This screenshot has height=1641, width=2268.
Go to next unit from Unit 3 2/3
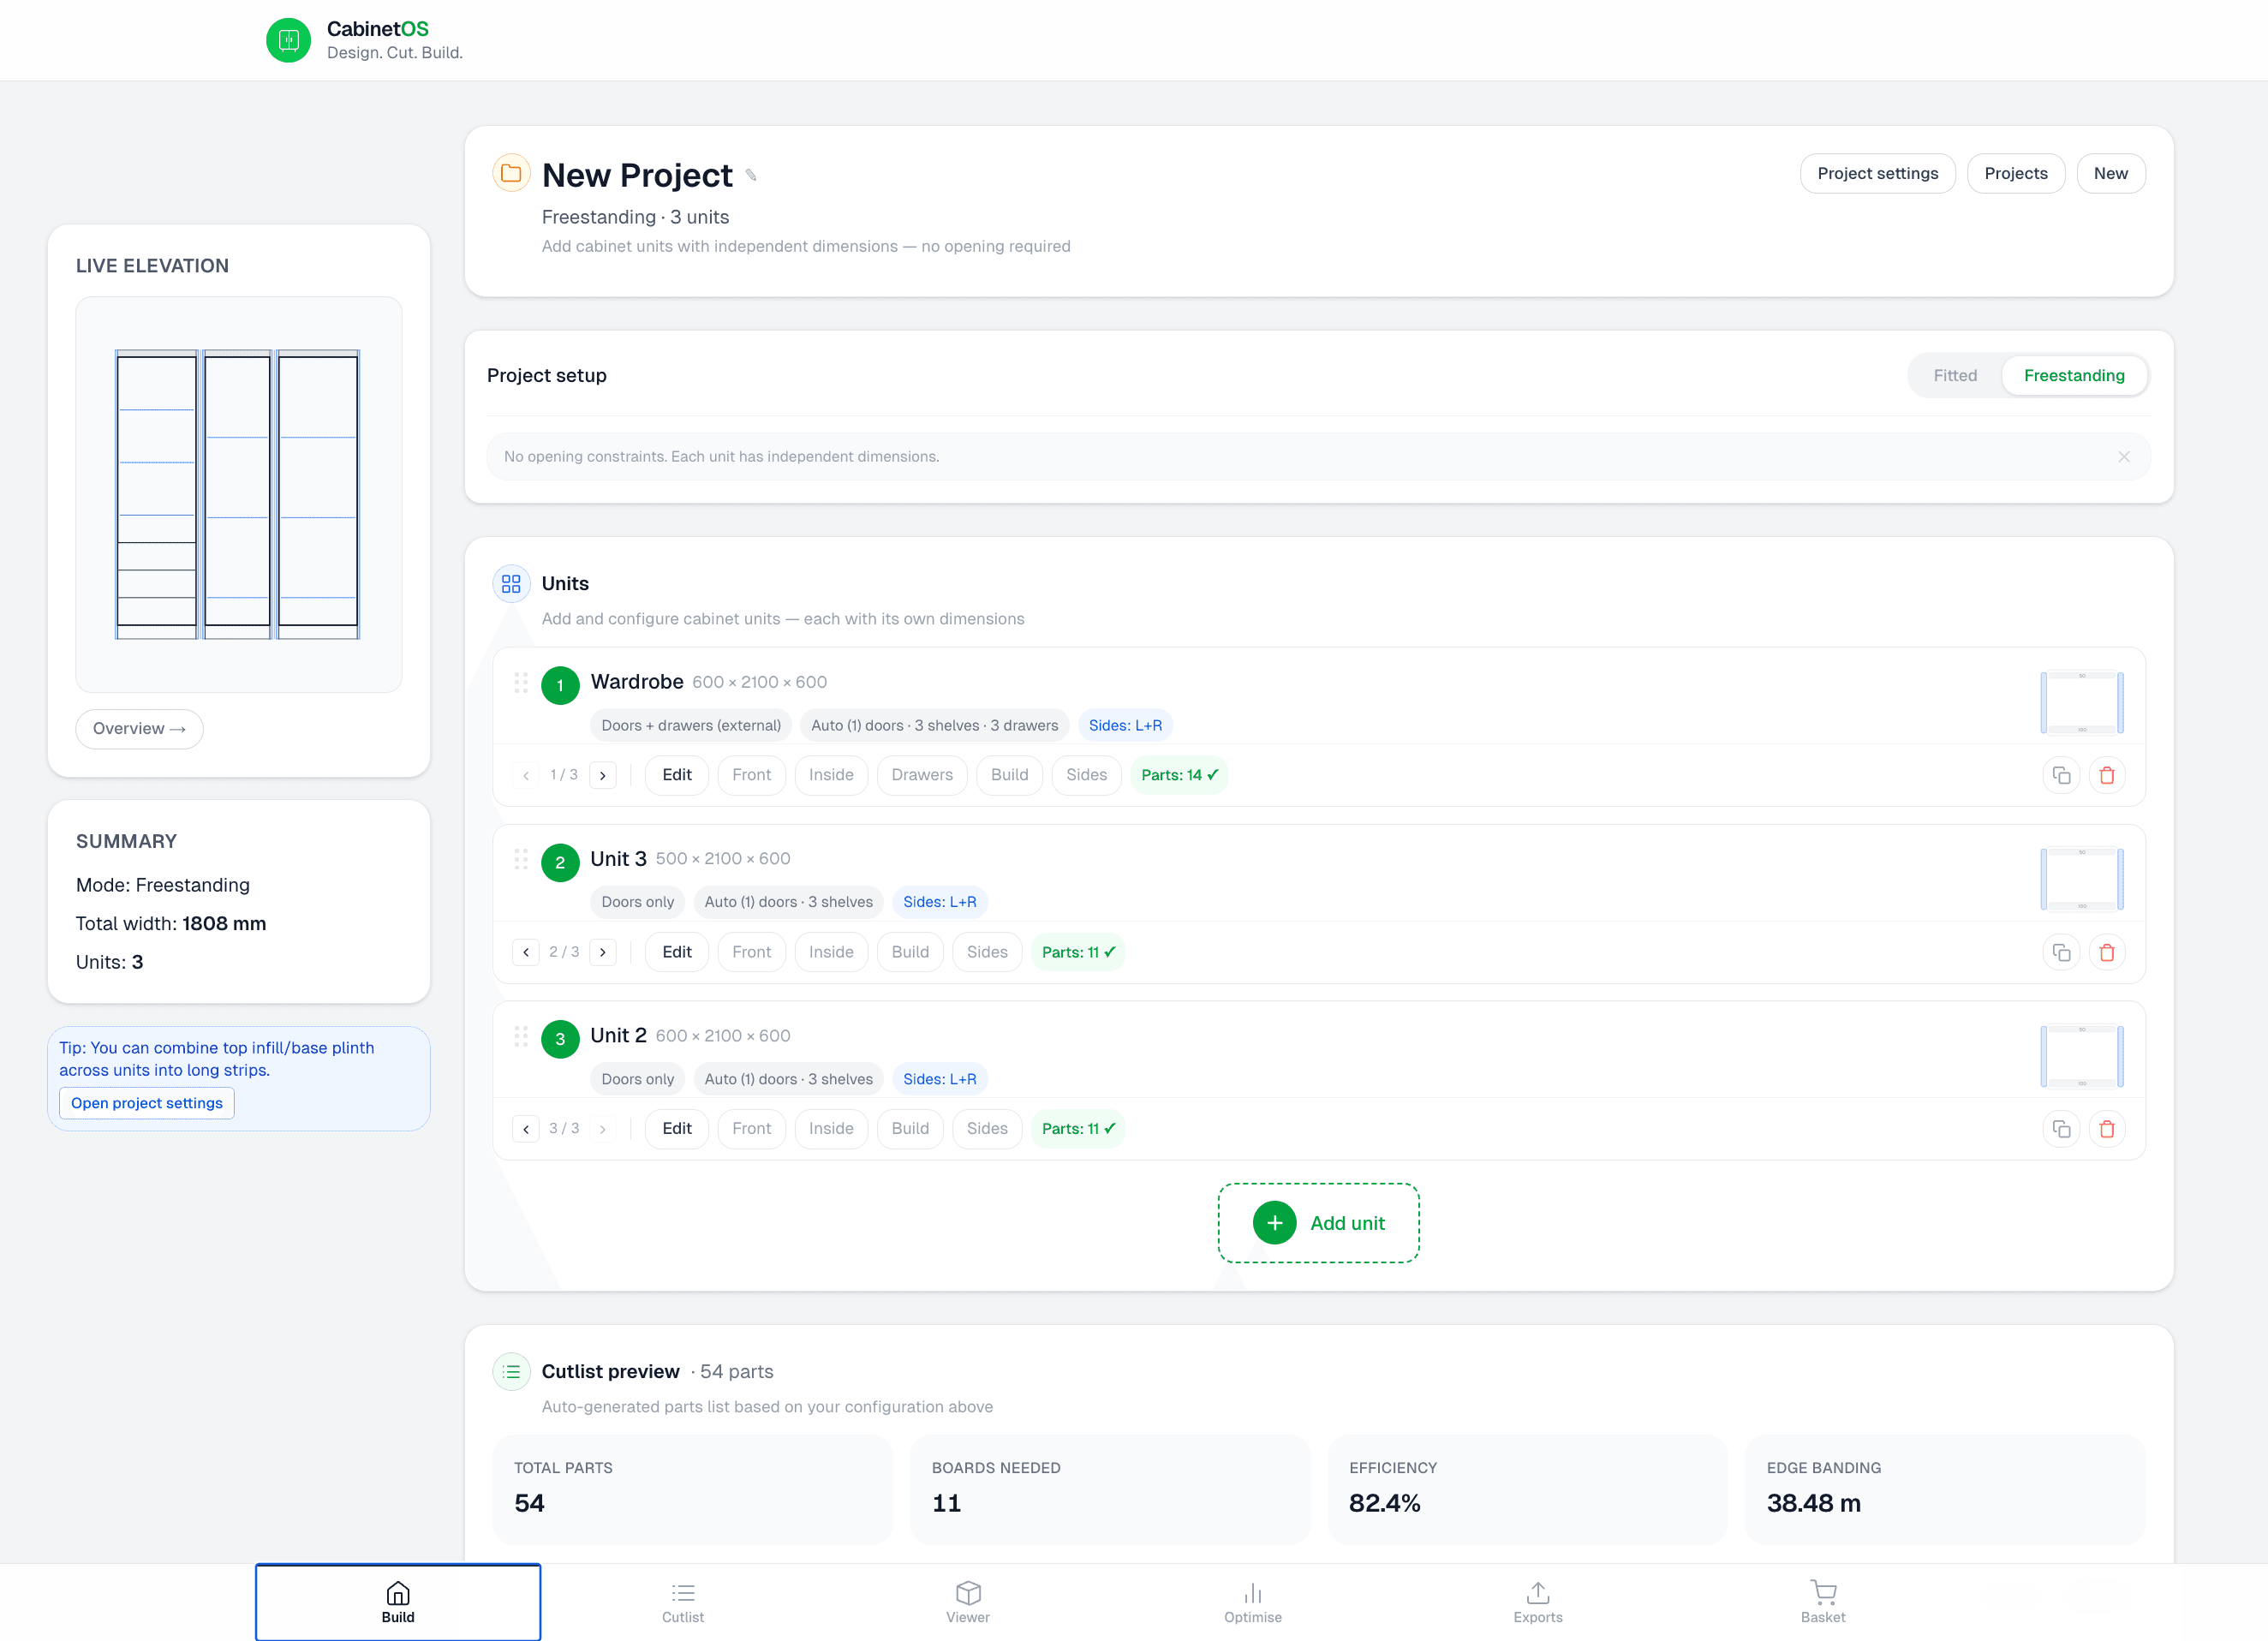pyautogui.click(x=603, y=952)
